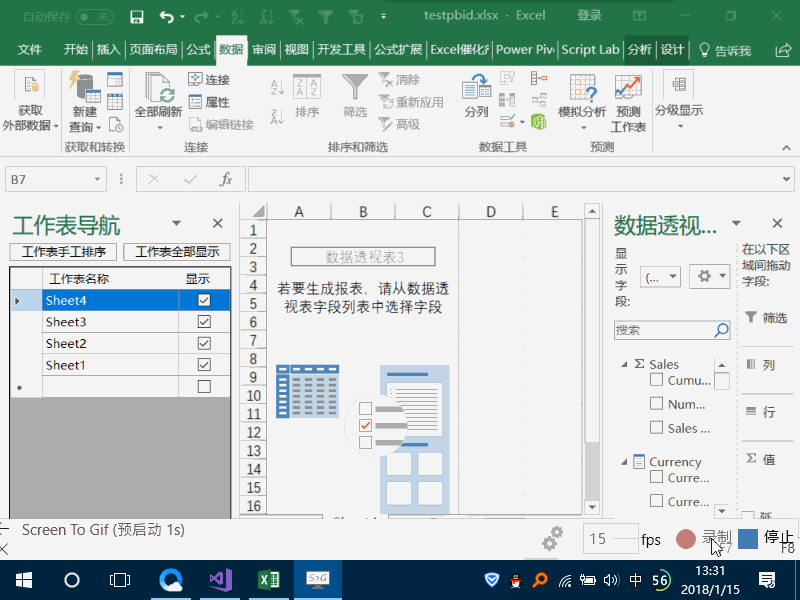Click the Refresh All icon
800x600 pixels.
(x=159, y=88)
